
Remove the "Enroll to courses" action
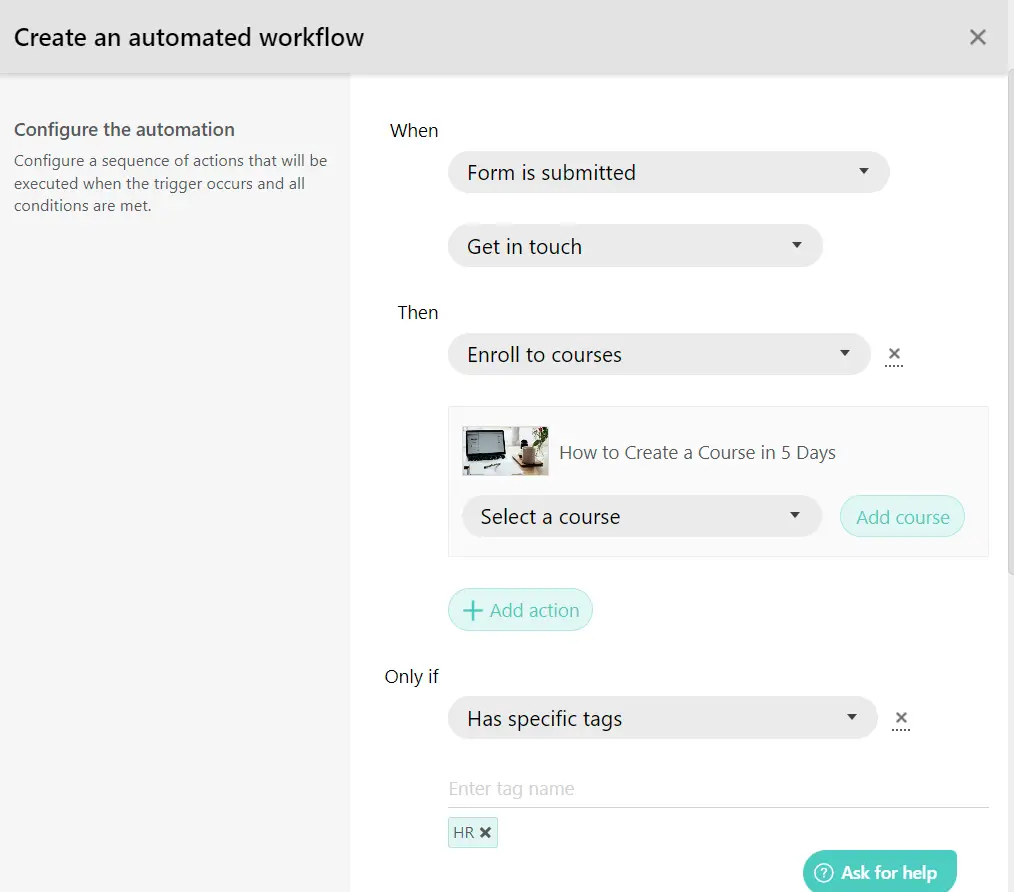(894, 354)
